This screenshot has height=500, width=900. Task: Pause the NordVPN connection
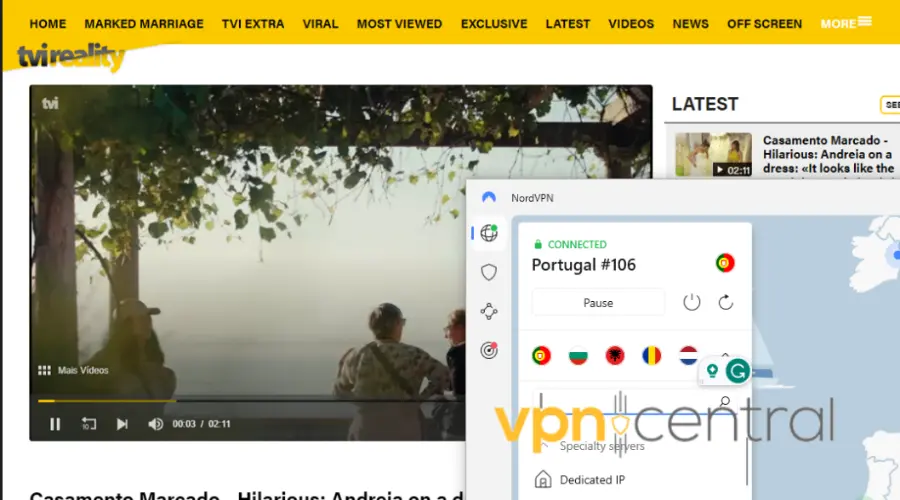598,303
